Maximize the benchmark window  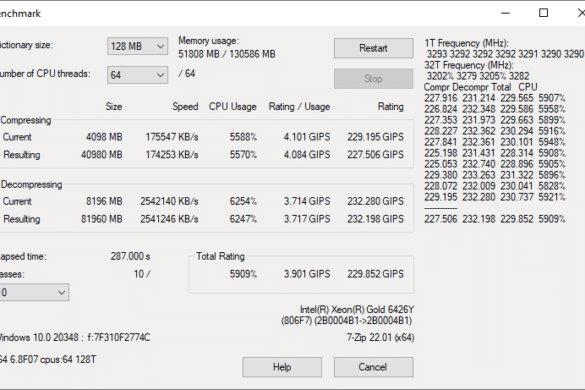click(544, 13)
